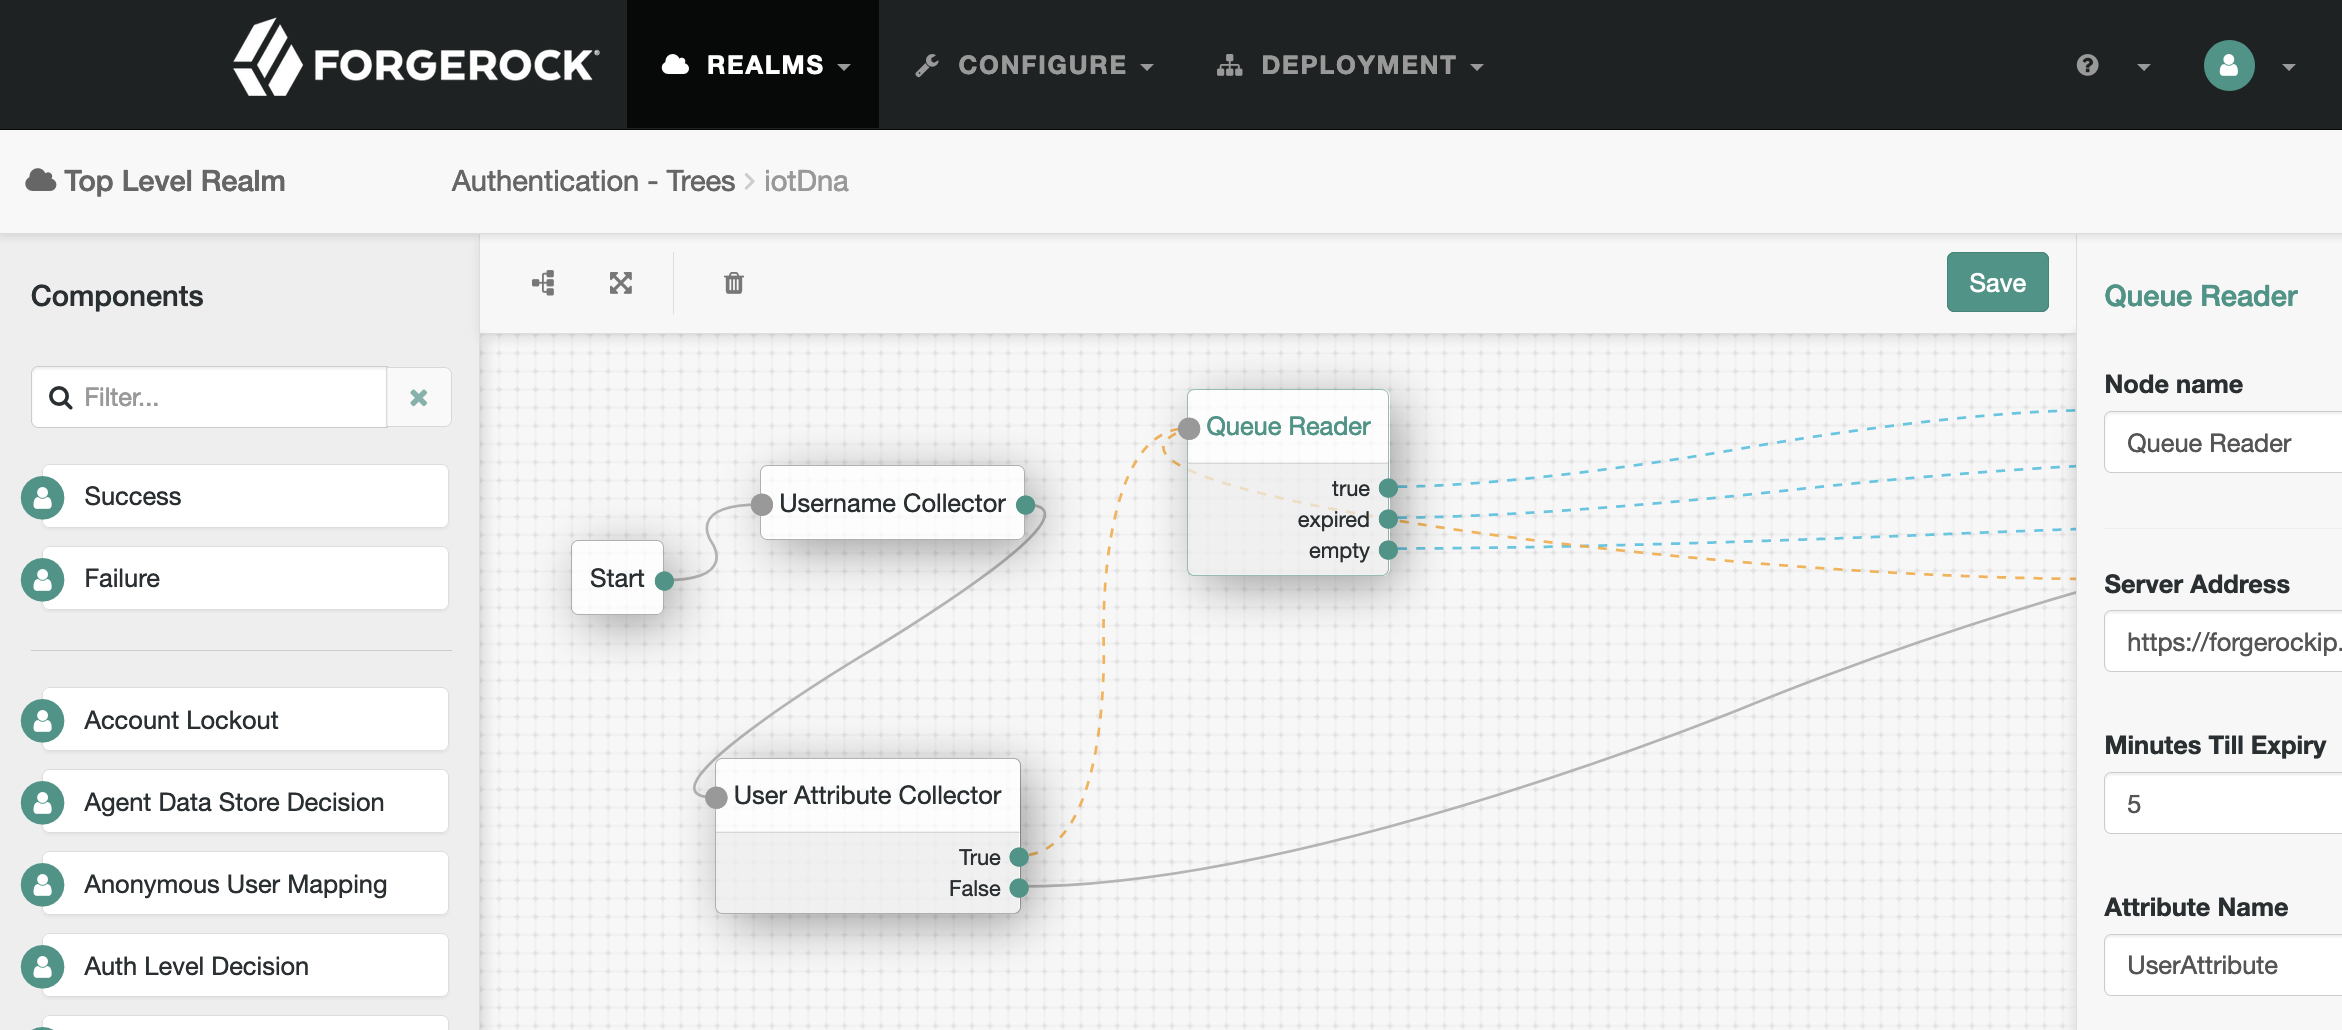
Task: Select the Username Collector node
Action: [x=892, y=503]
